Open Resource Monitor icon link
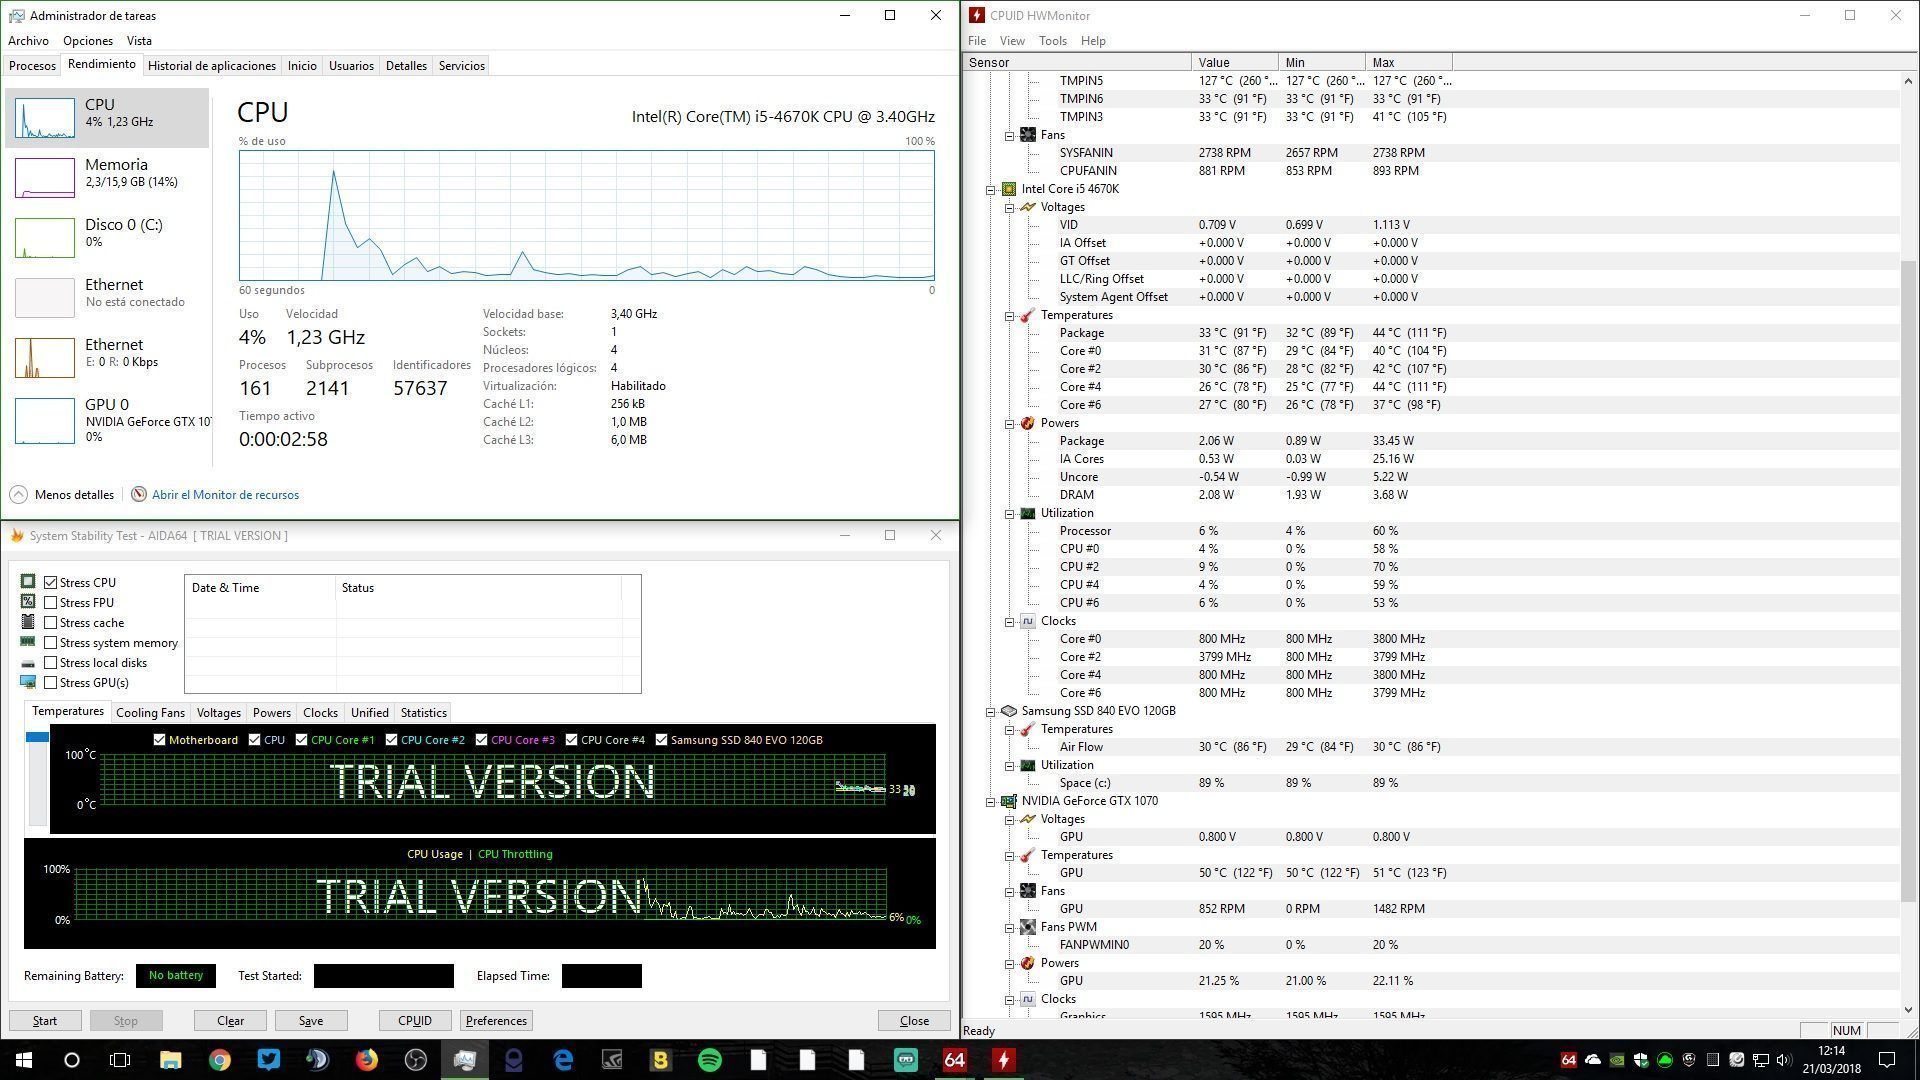Screen dimensions: 1920x1080 click(x=139, y=495)
